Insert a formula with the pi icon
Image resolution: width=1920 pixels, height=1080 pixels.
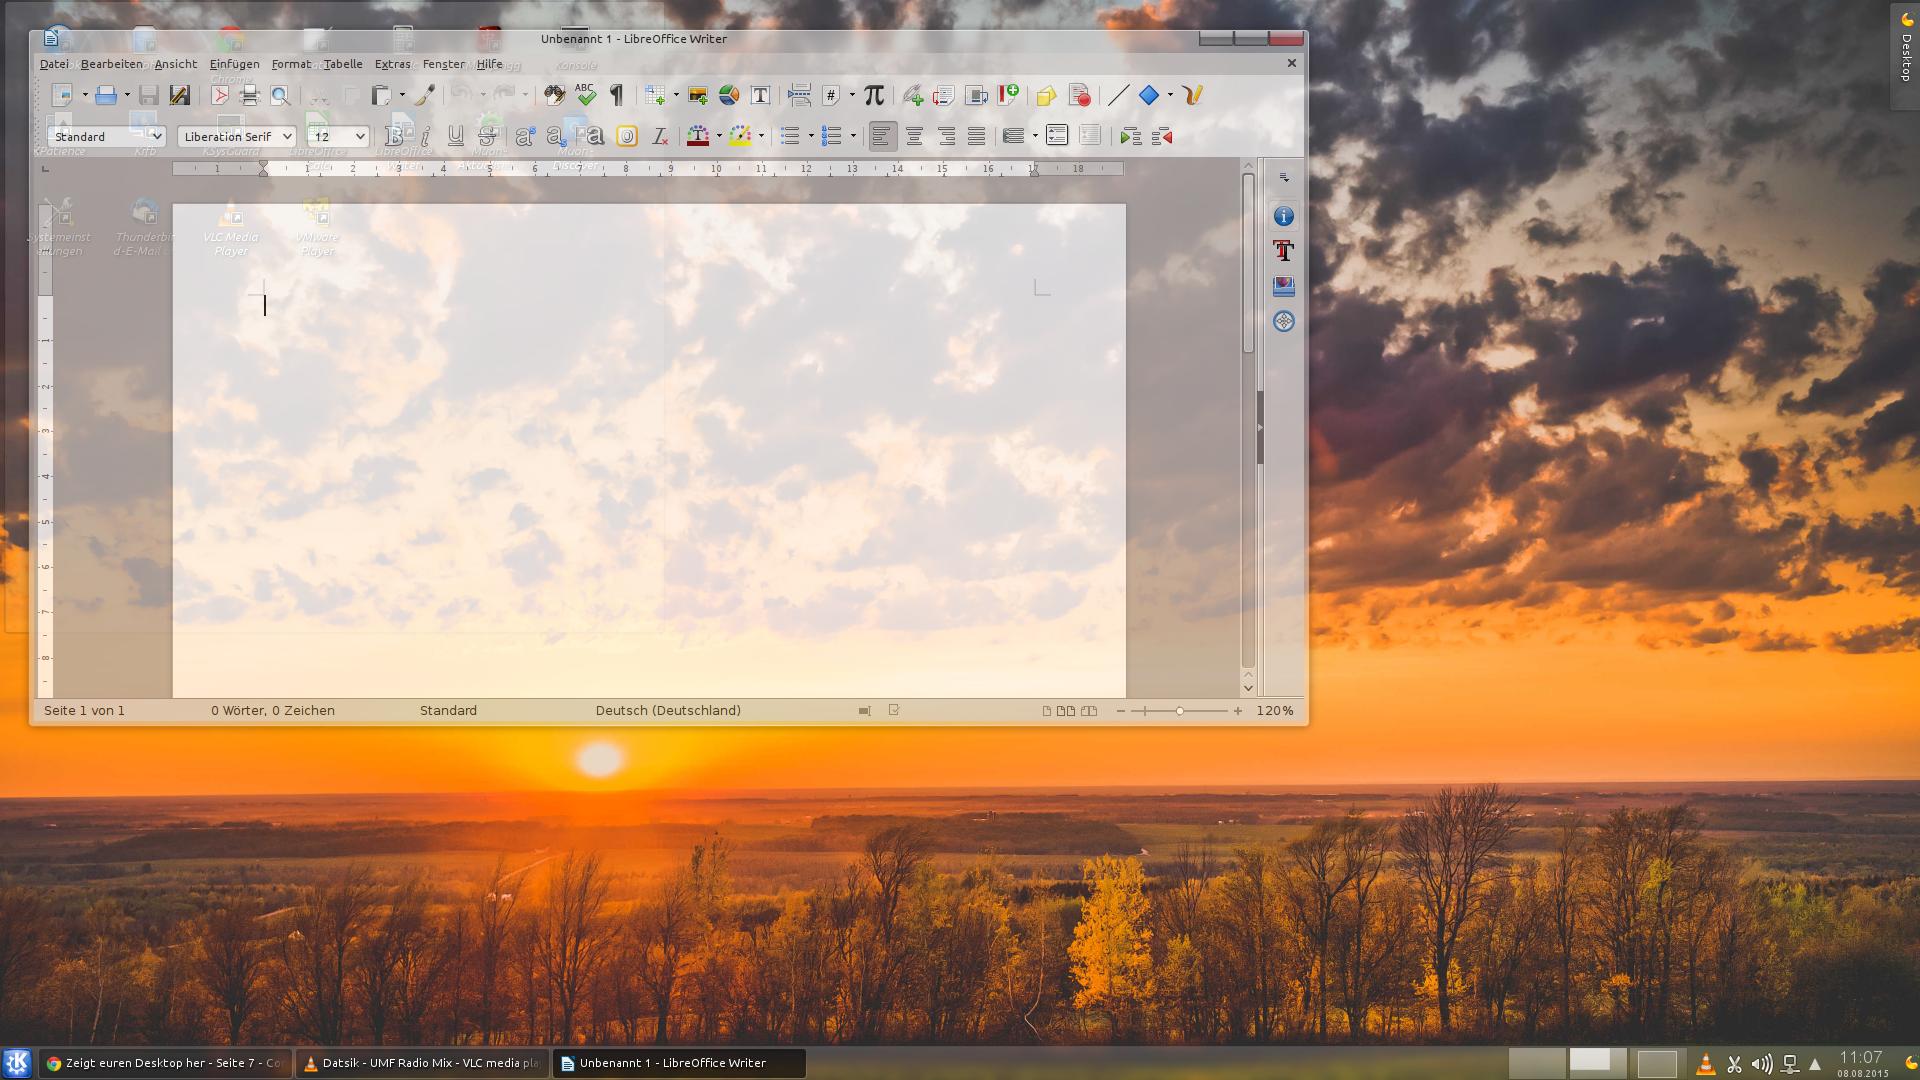(874, 96)
